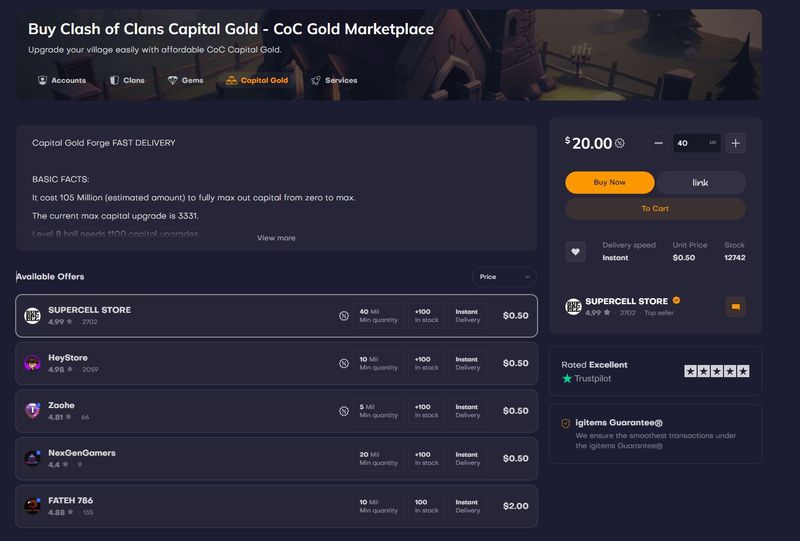Click discount badge icon in SUPERCELL STORE row

pos(344,316)
